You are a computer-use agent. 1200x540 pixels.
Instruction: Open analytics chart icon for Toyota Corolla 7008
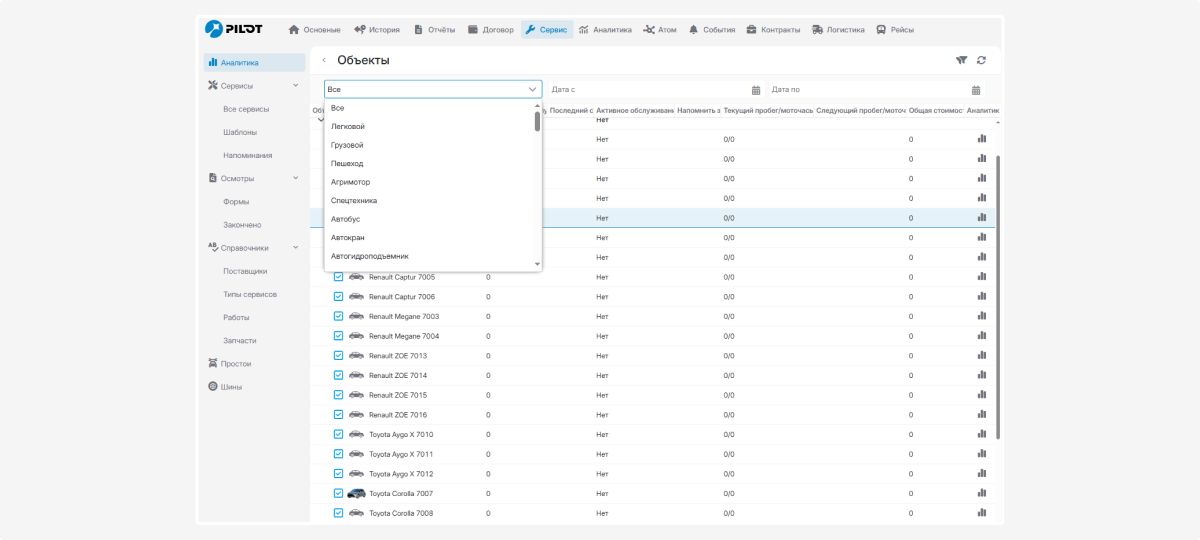point(982,513)
